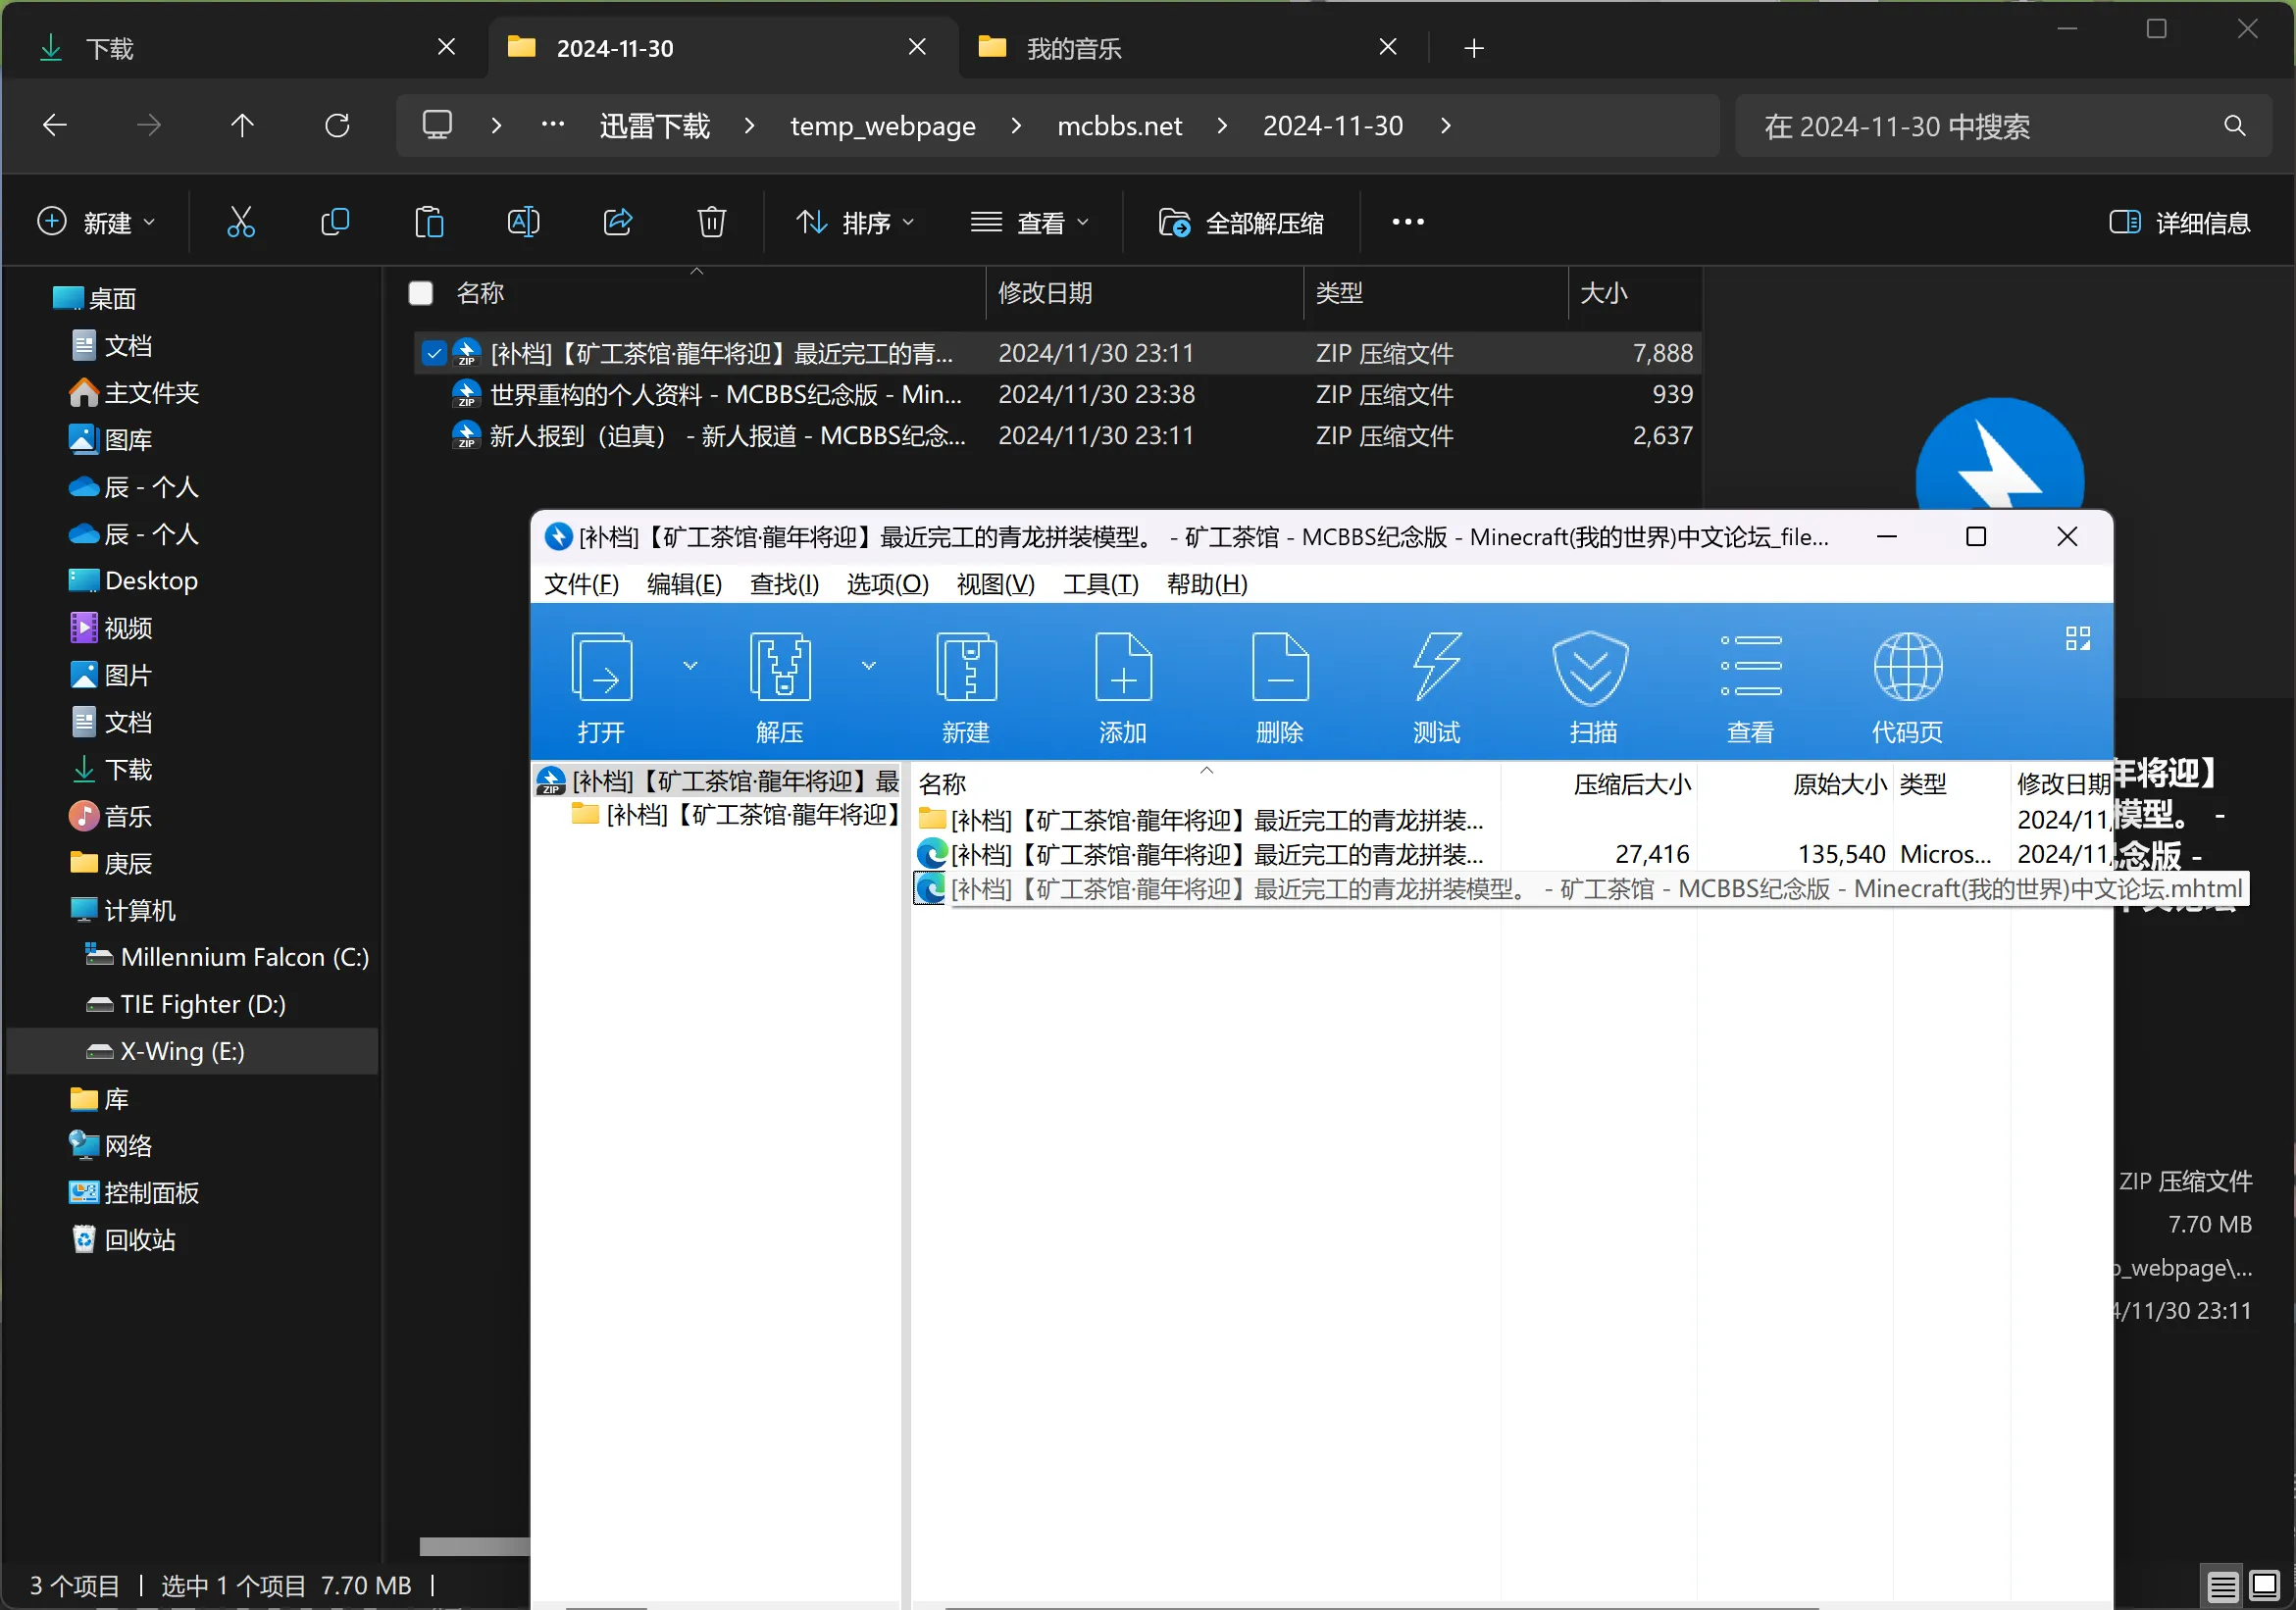Expand the chevron after 迅雷下载 in address bar
Screen dimensions: 2296x1610
pyautogui.click(x=749, y=125)
